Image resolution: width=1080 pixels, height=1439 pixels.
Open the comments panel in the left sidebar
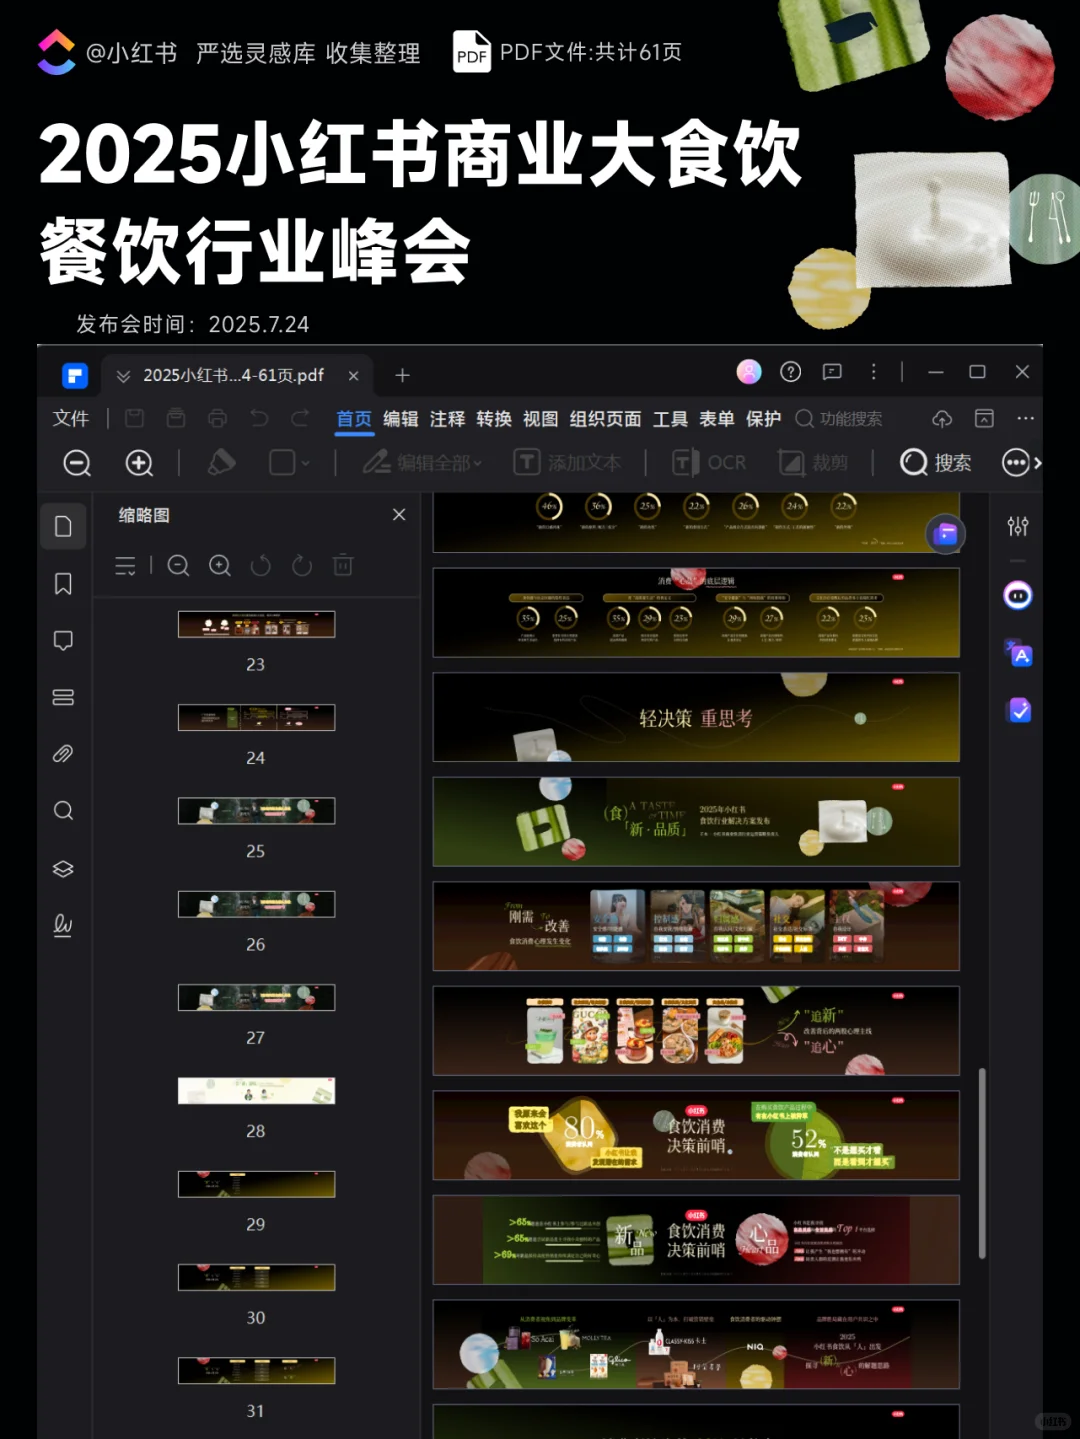[63, 640]
